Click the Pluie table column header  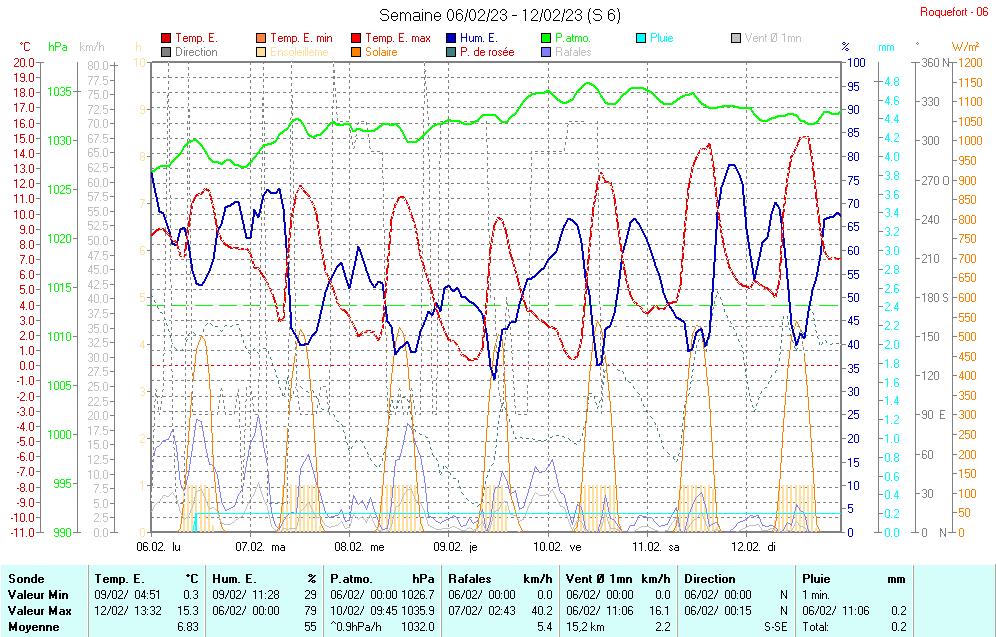[x=816, y=579]
